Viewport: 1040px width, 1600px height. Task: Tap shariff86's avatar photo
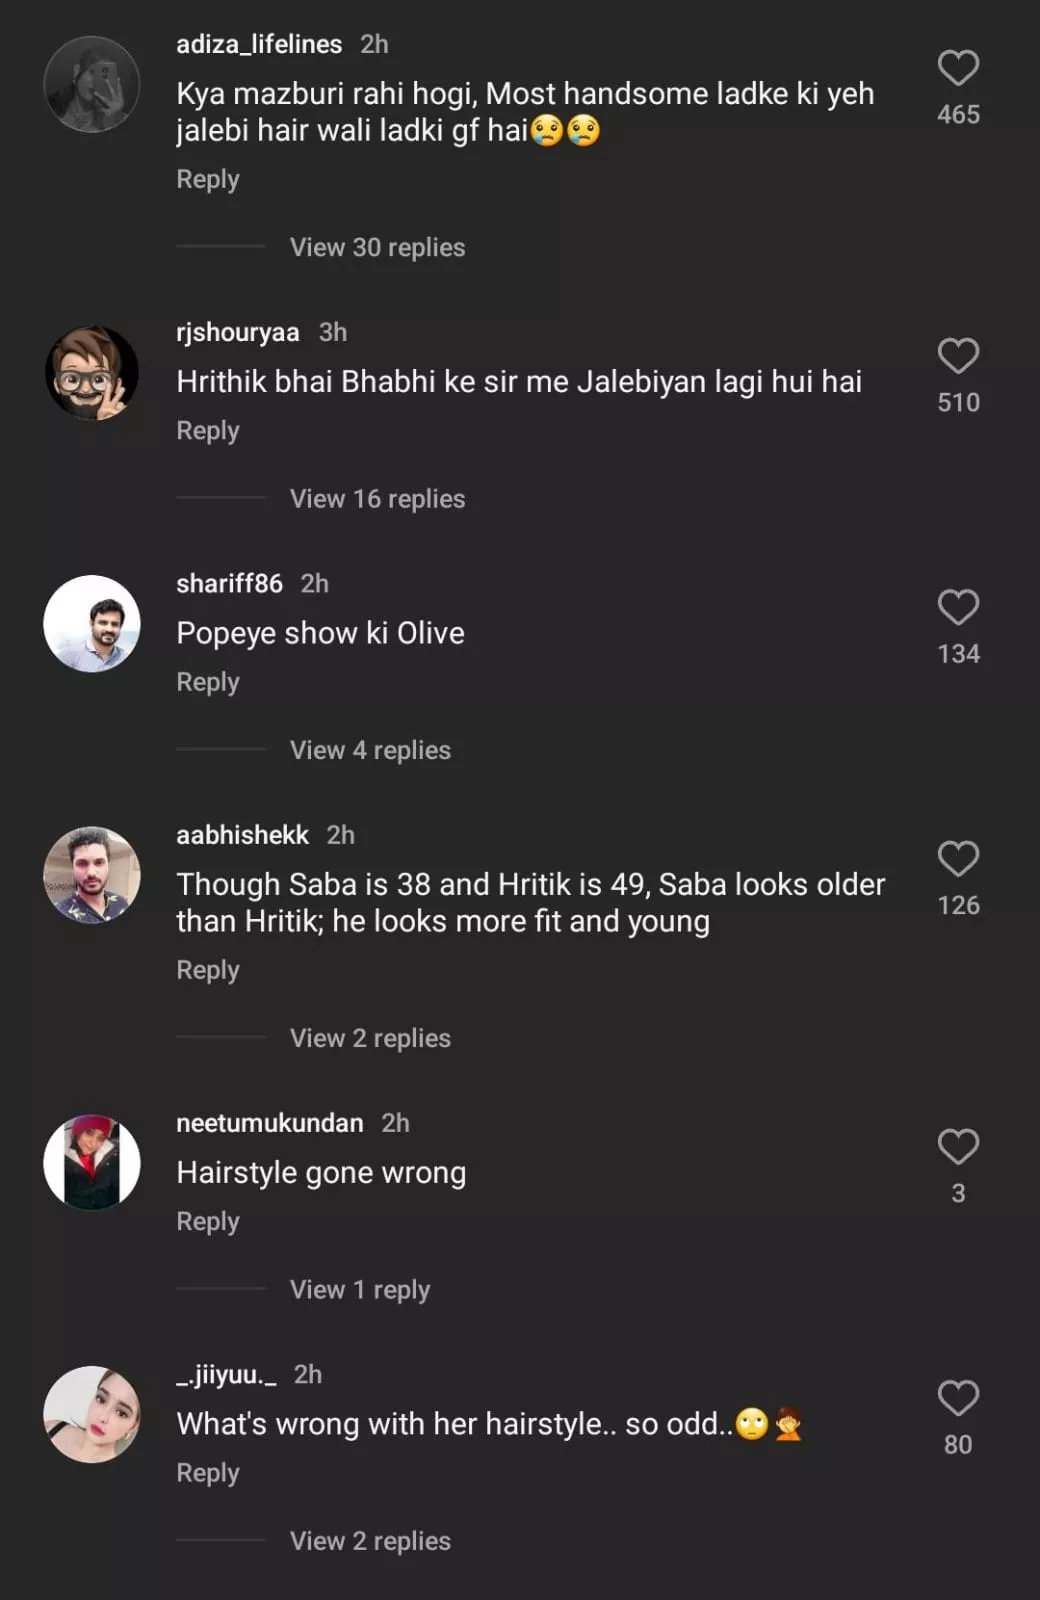(92, 624)
